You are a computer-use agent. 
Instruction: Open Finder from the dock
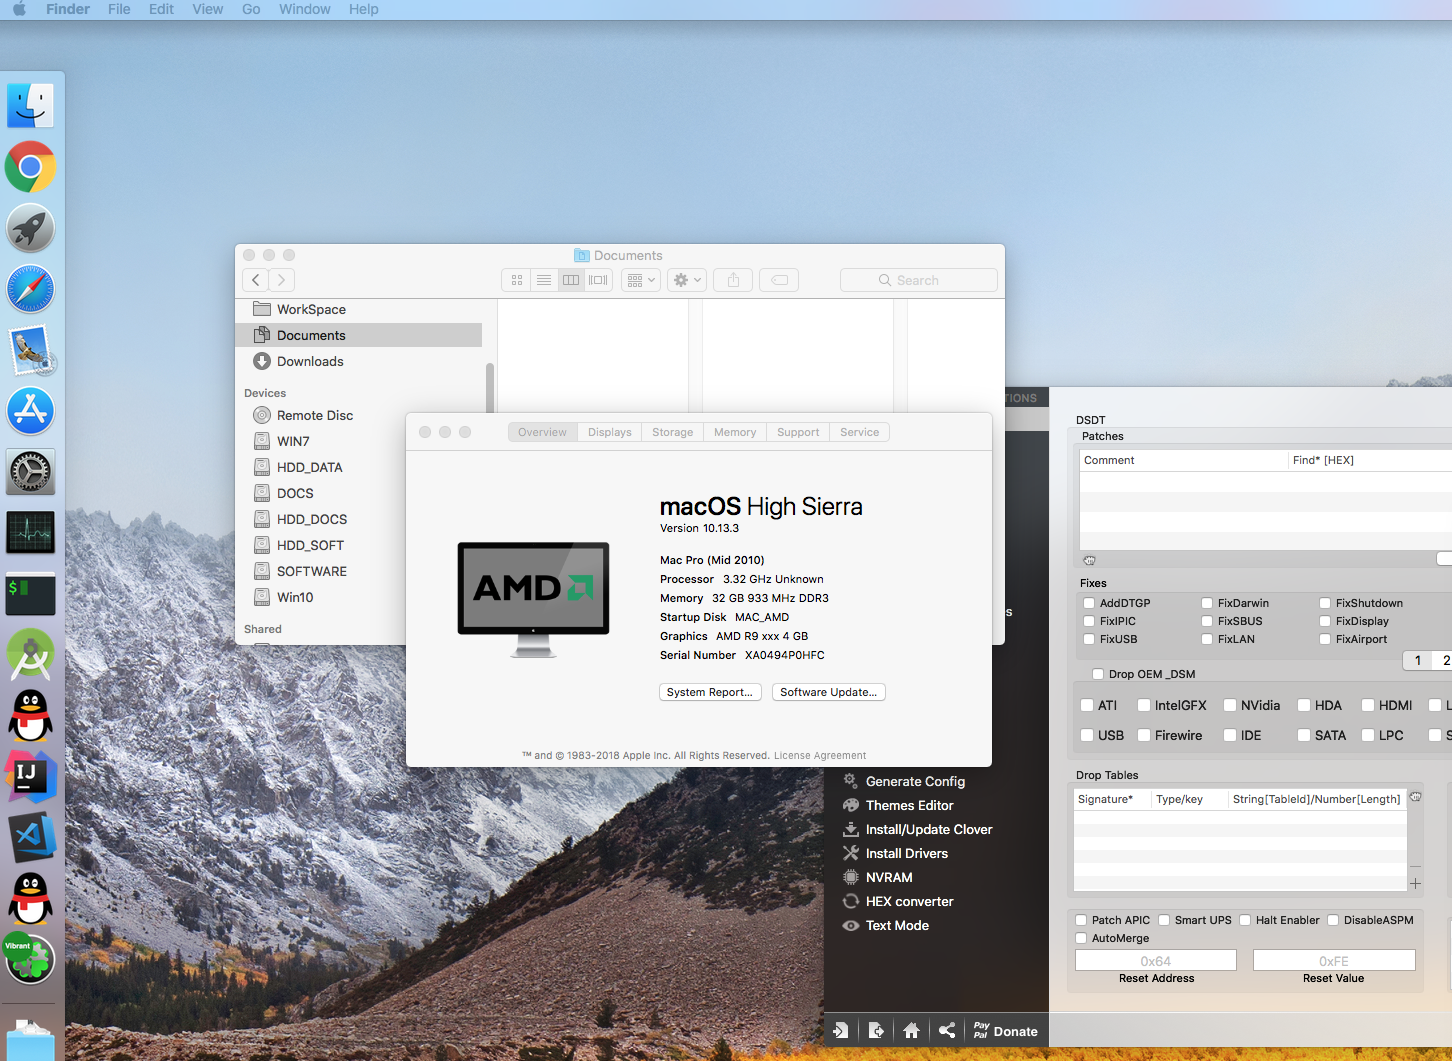pyautogui.click(x=31, y=105)
